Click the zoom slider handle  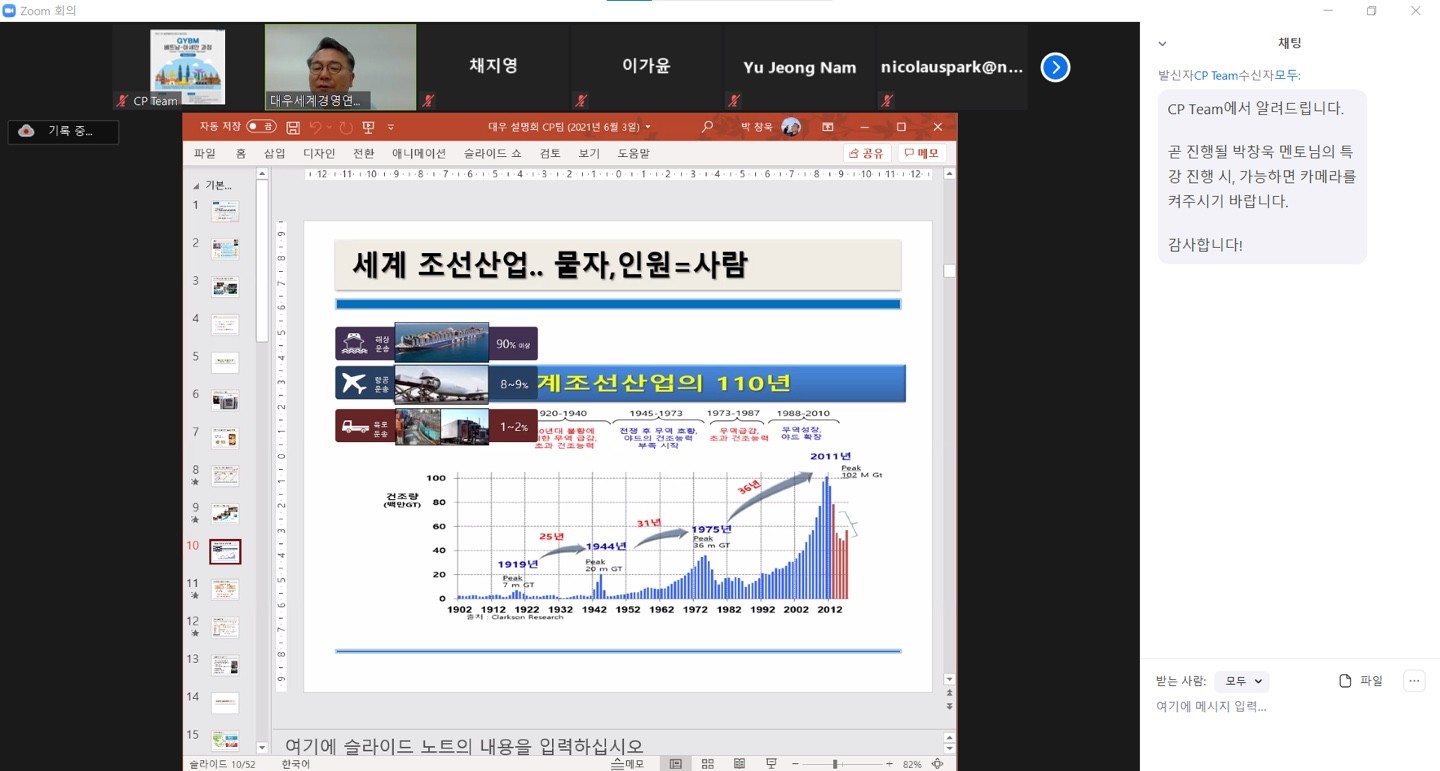835,764
